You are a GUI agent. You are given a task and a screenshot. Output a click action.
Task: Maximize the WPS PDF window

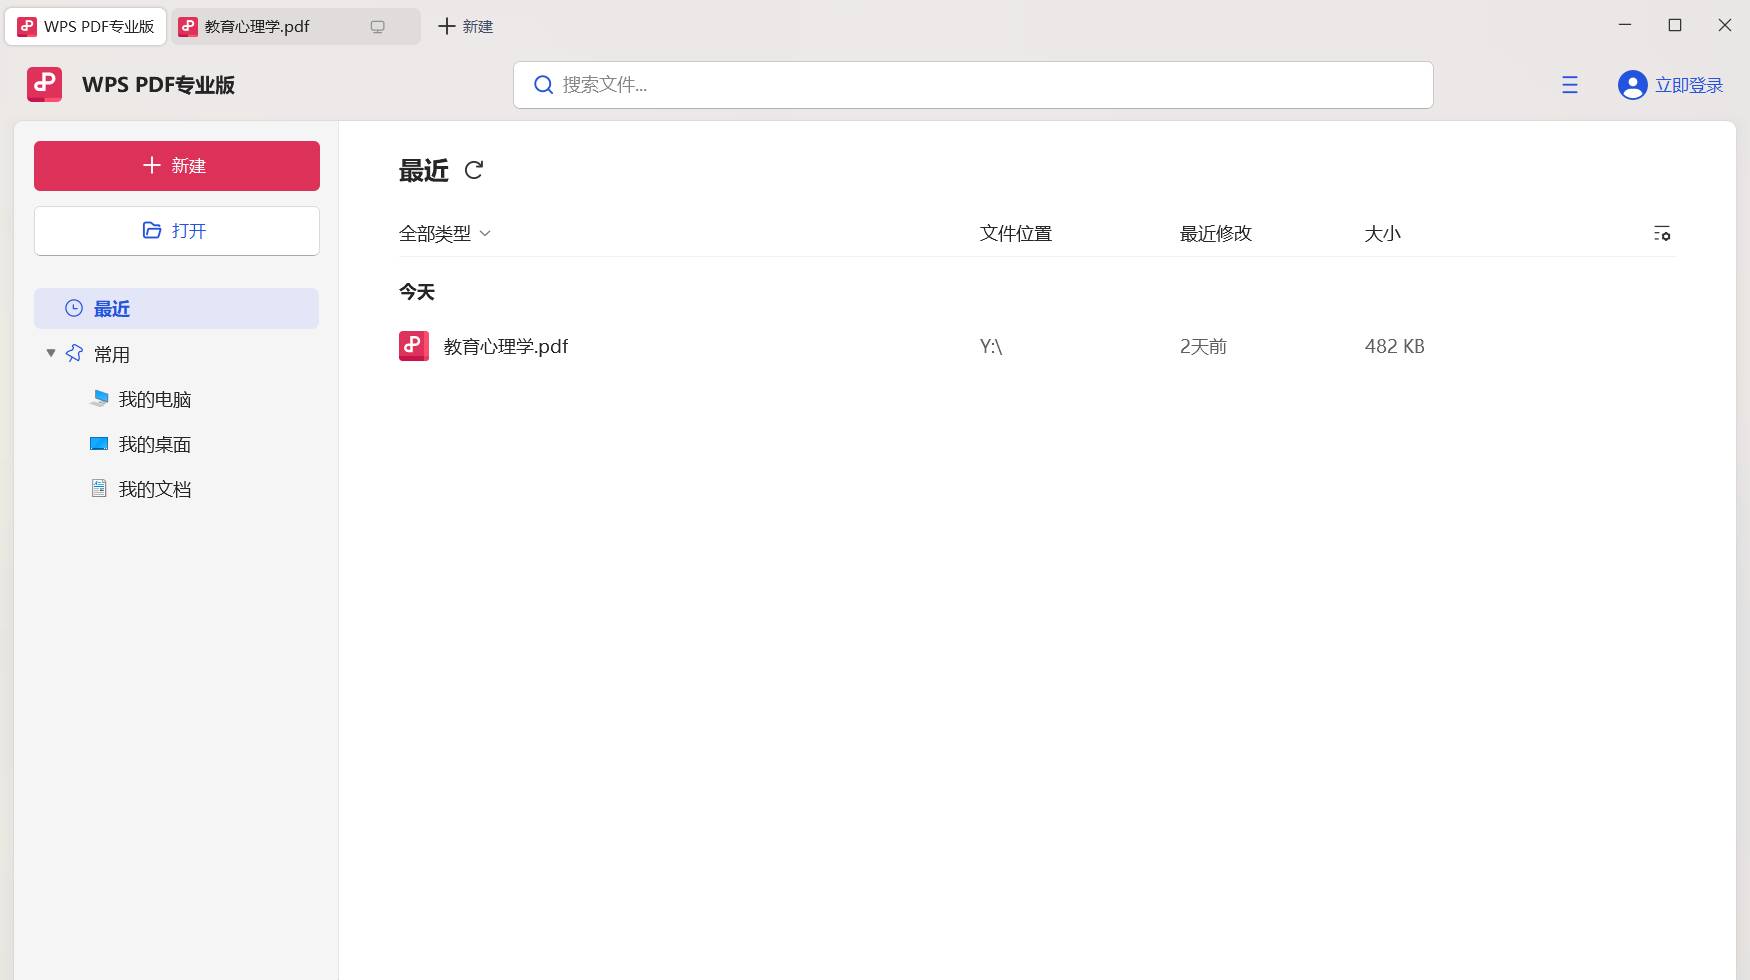click(1675, 25)
